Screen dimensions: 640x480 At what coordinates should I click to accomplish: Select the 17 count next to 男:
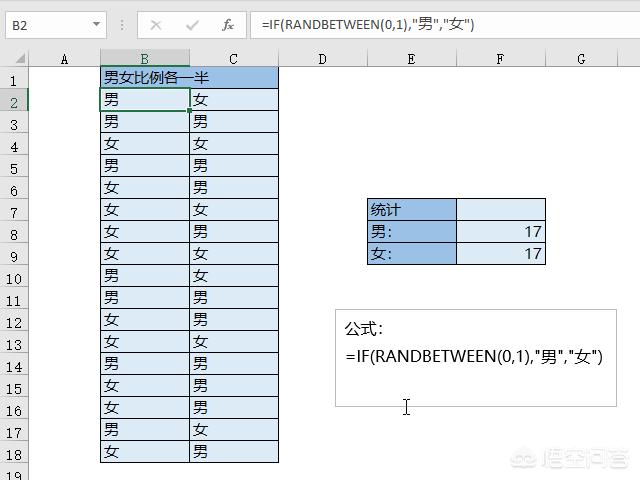(x=501, y=232)
